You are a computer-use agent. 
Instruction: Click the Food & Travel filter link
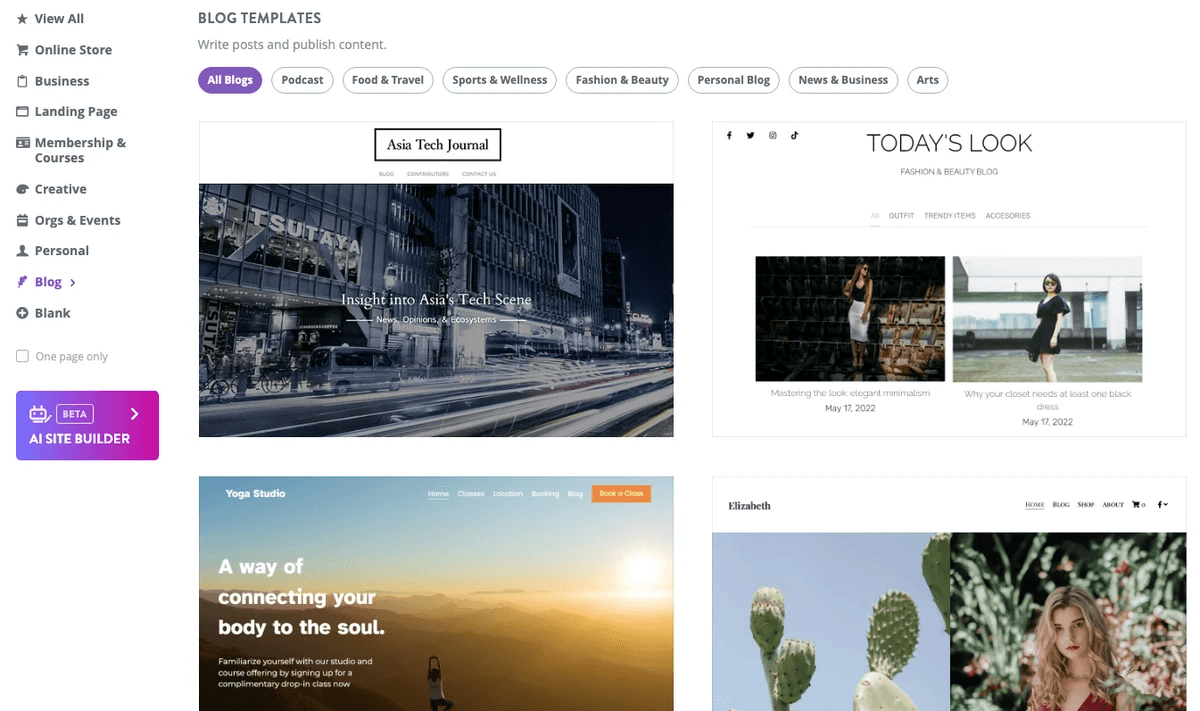(x=387, y=79)
